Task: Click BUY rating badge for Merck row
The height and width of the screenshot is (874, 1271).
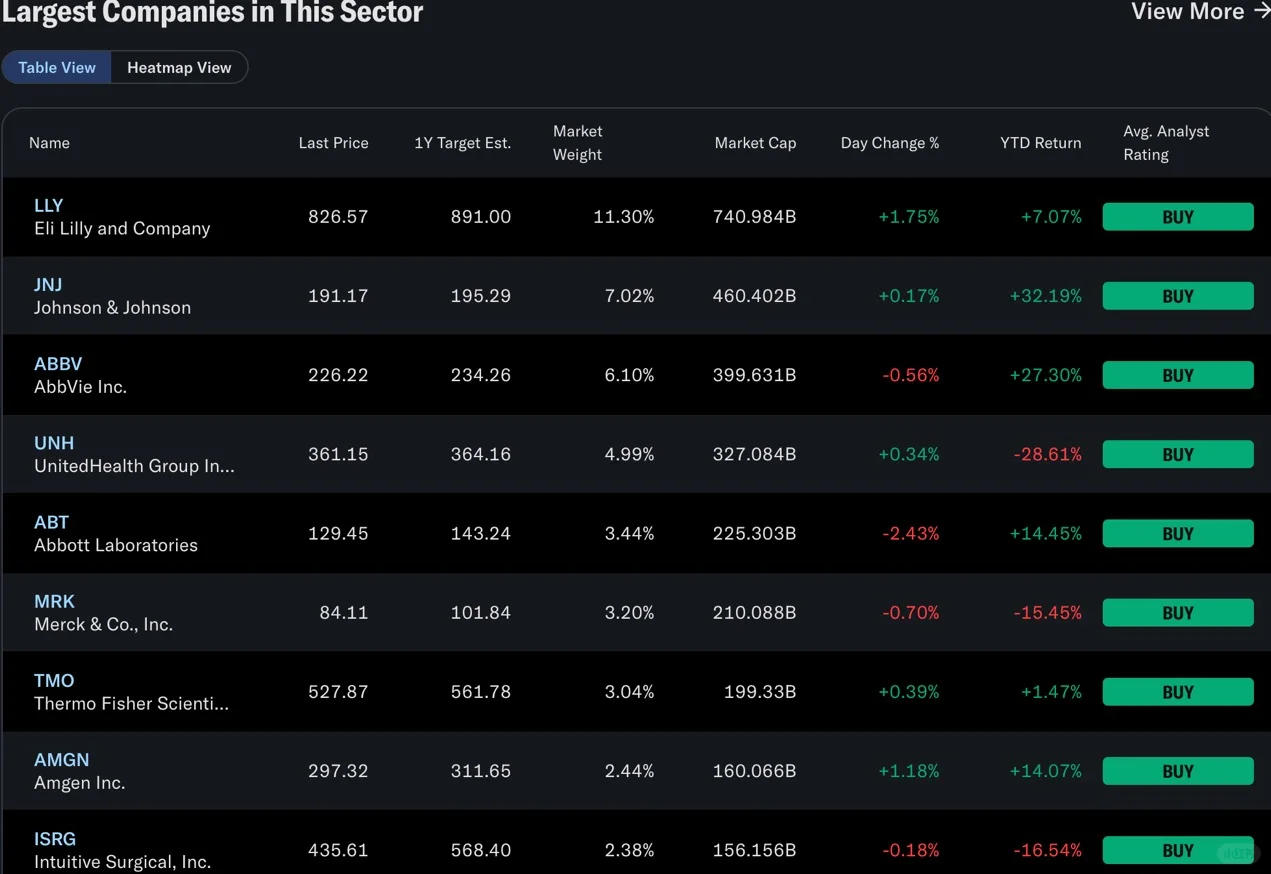Action: coord(1178,613)
